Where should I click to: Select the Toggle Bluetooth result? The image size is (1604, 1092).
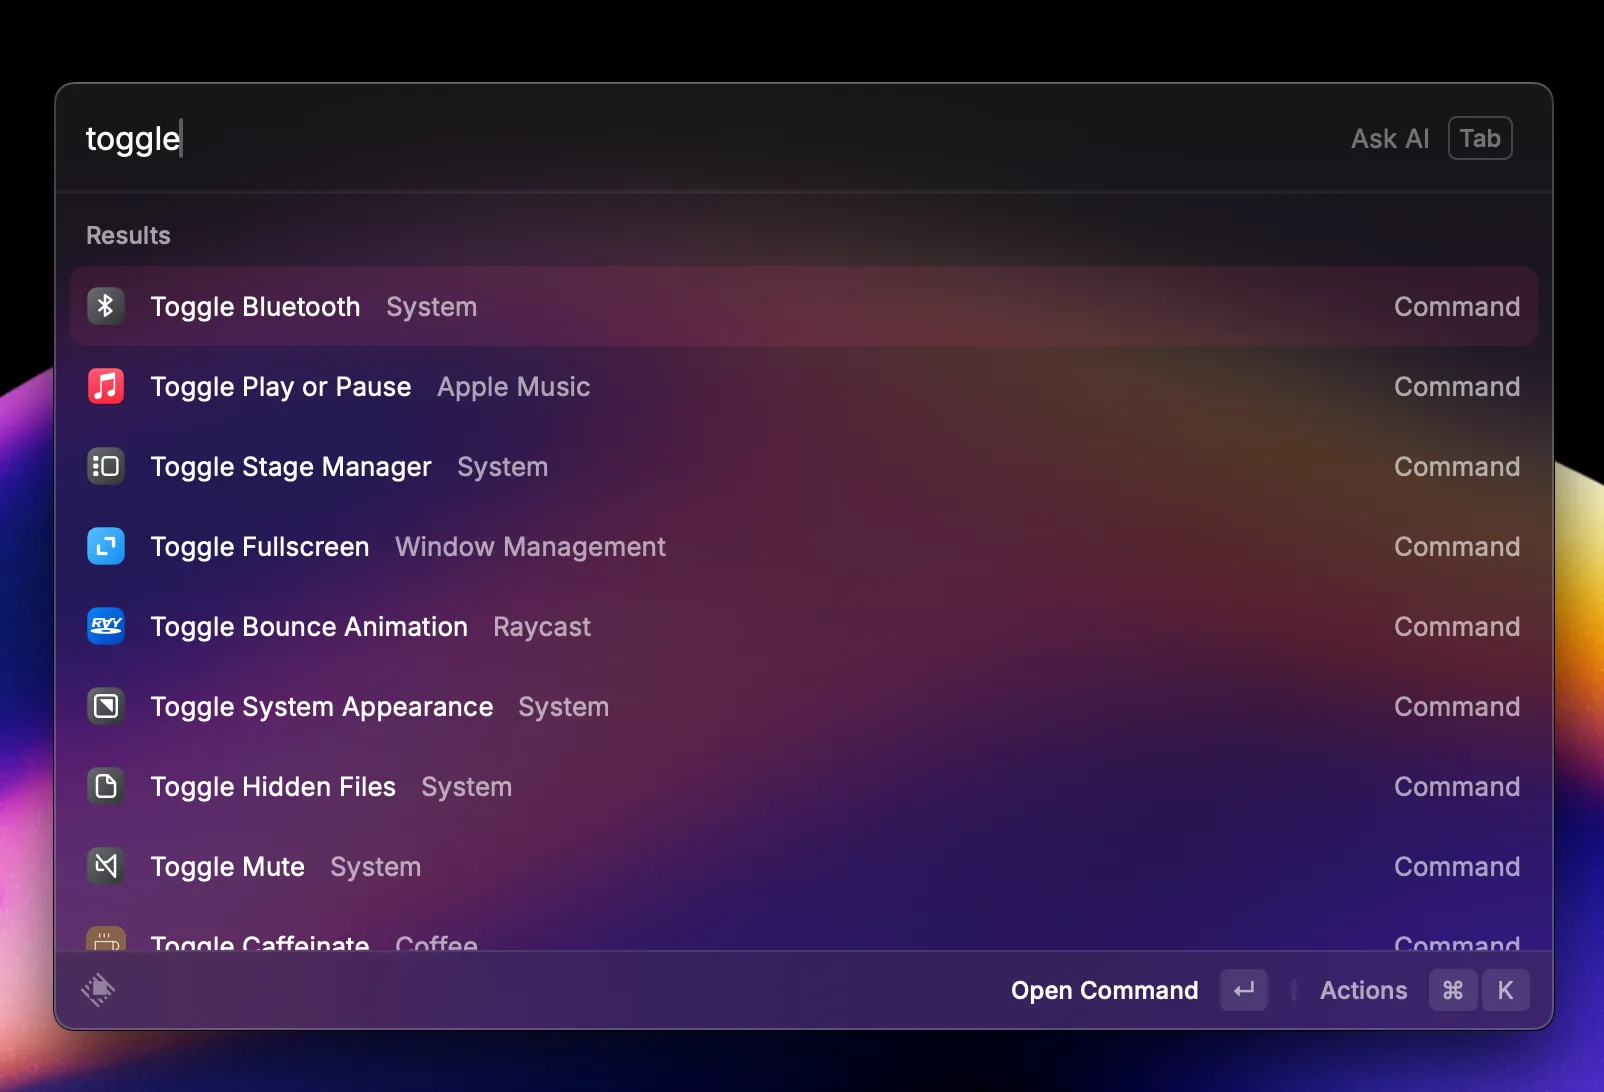pyautogui.click(x=255, y=306)
